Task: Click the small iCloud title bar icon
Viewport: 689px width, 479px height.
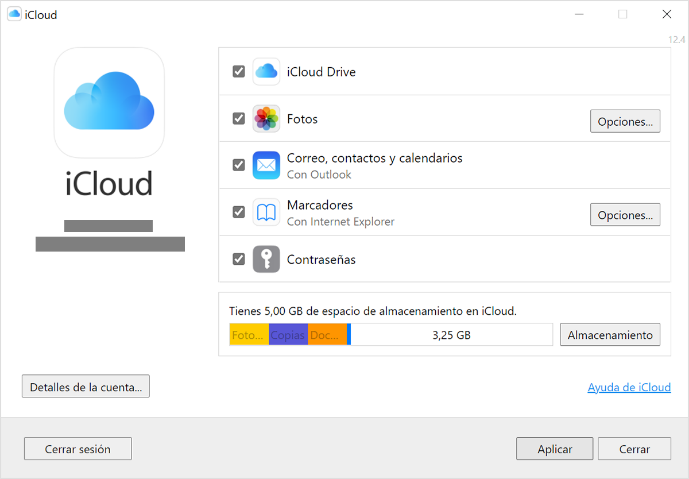Action: (x=14, y=14)
